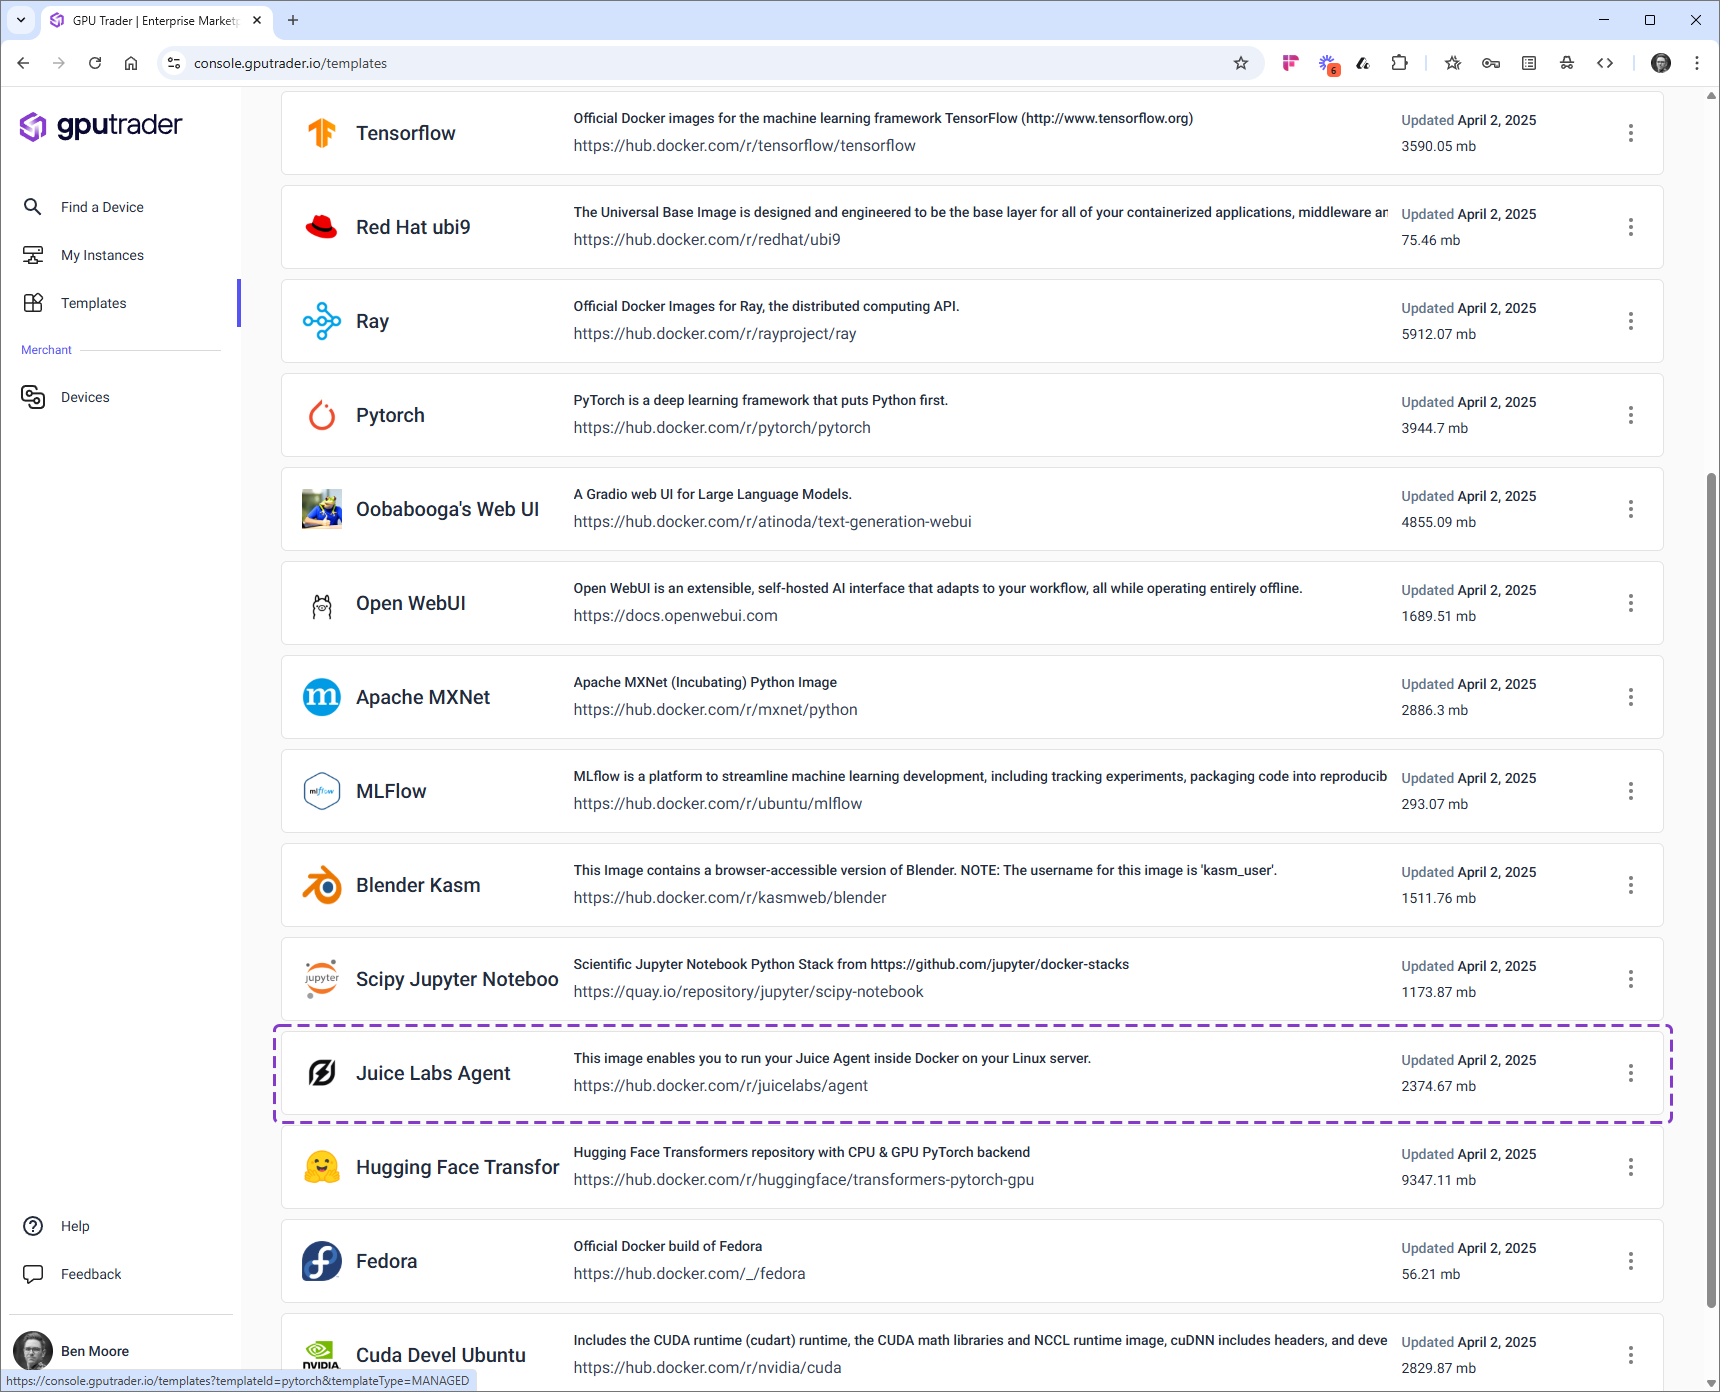1720x1392 pixels.
Task: Click the Blender Kasm logo
Action: click(322, 885)
